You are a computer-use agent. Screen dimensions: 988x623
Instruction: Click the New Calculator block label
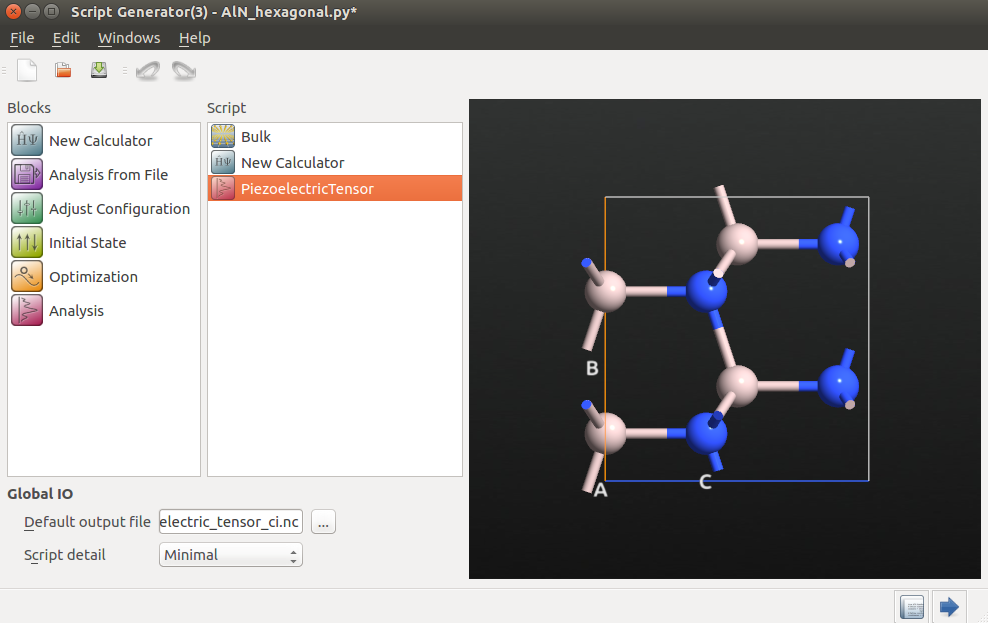click(x=101, y=140)
